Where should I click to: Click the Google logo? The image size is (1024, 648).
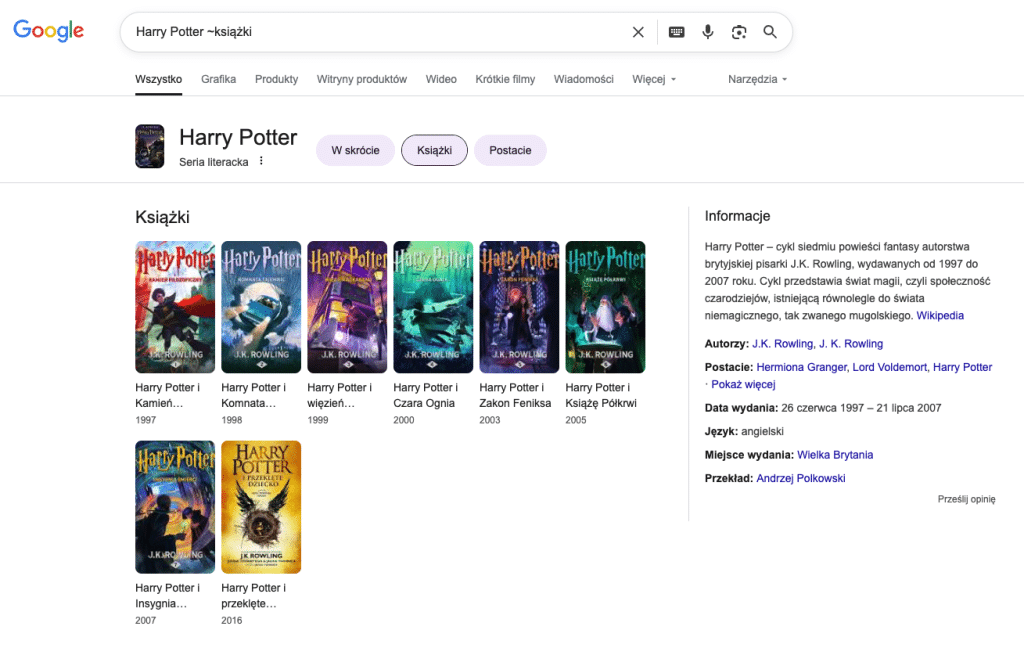pos(48,30)
